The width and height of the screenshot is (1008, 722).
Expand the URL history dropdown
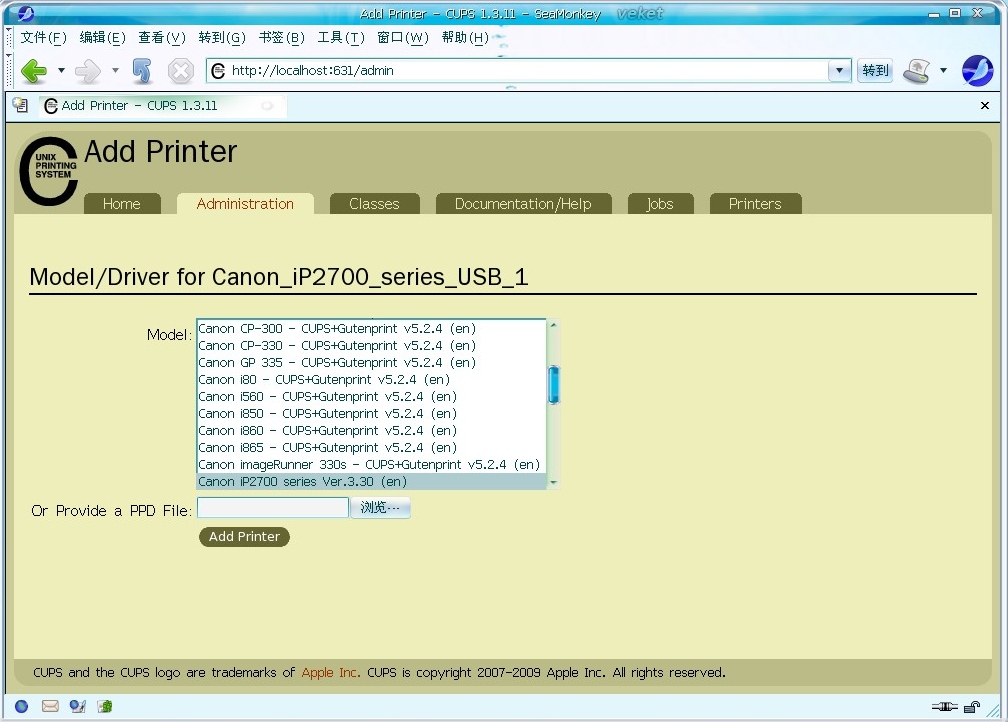point(839,70)
